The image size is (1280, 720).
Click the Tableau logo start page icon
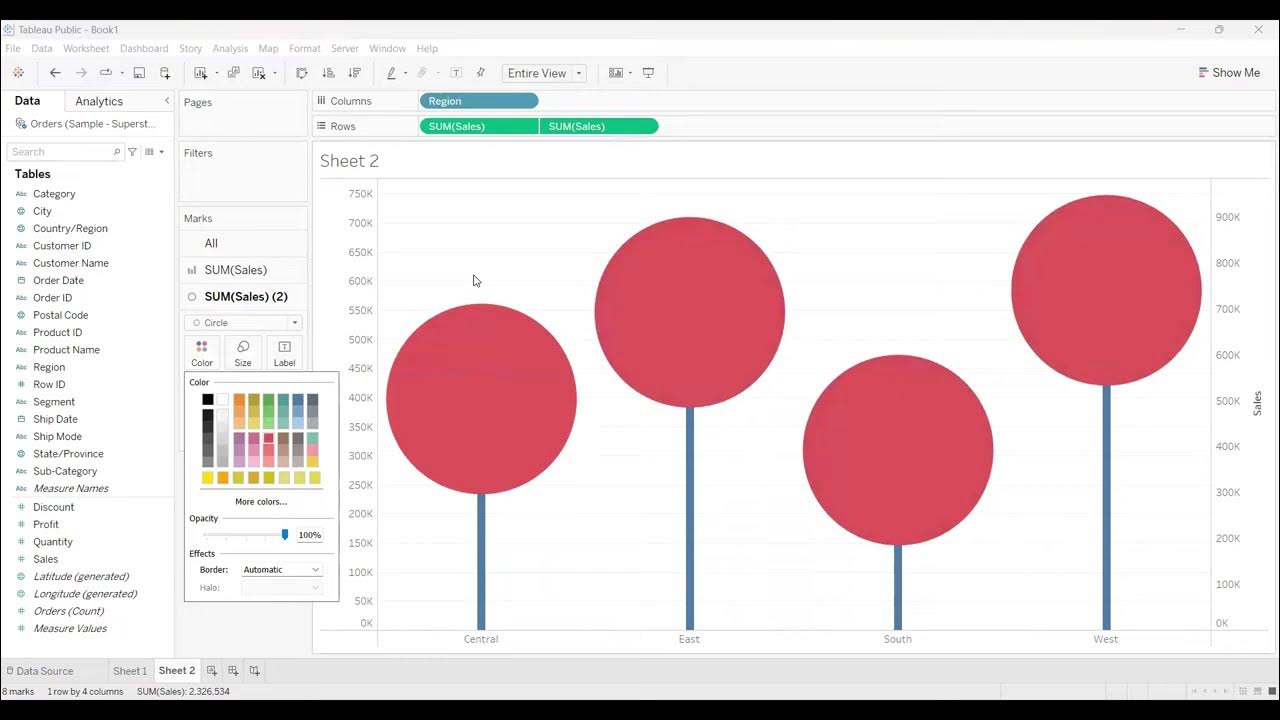point(18,73)
